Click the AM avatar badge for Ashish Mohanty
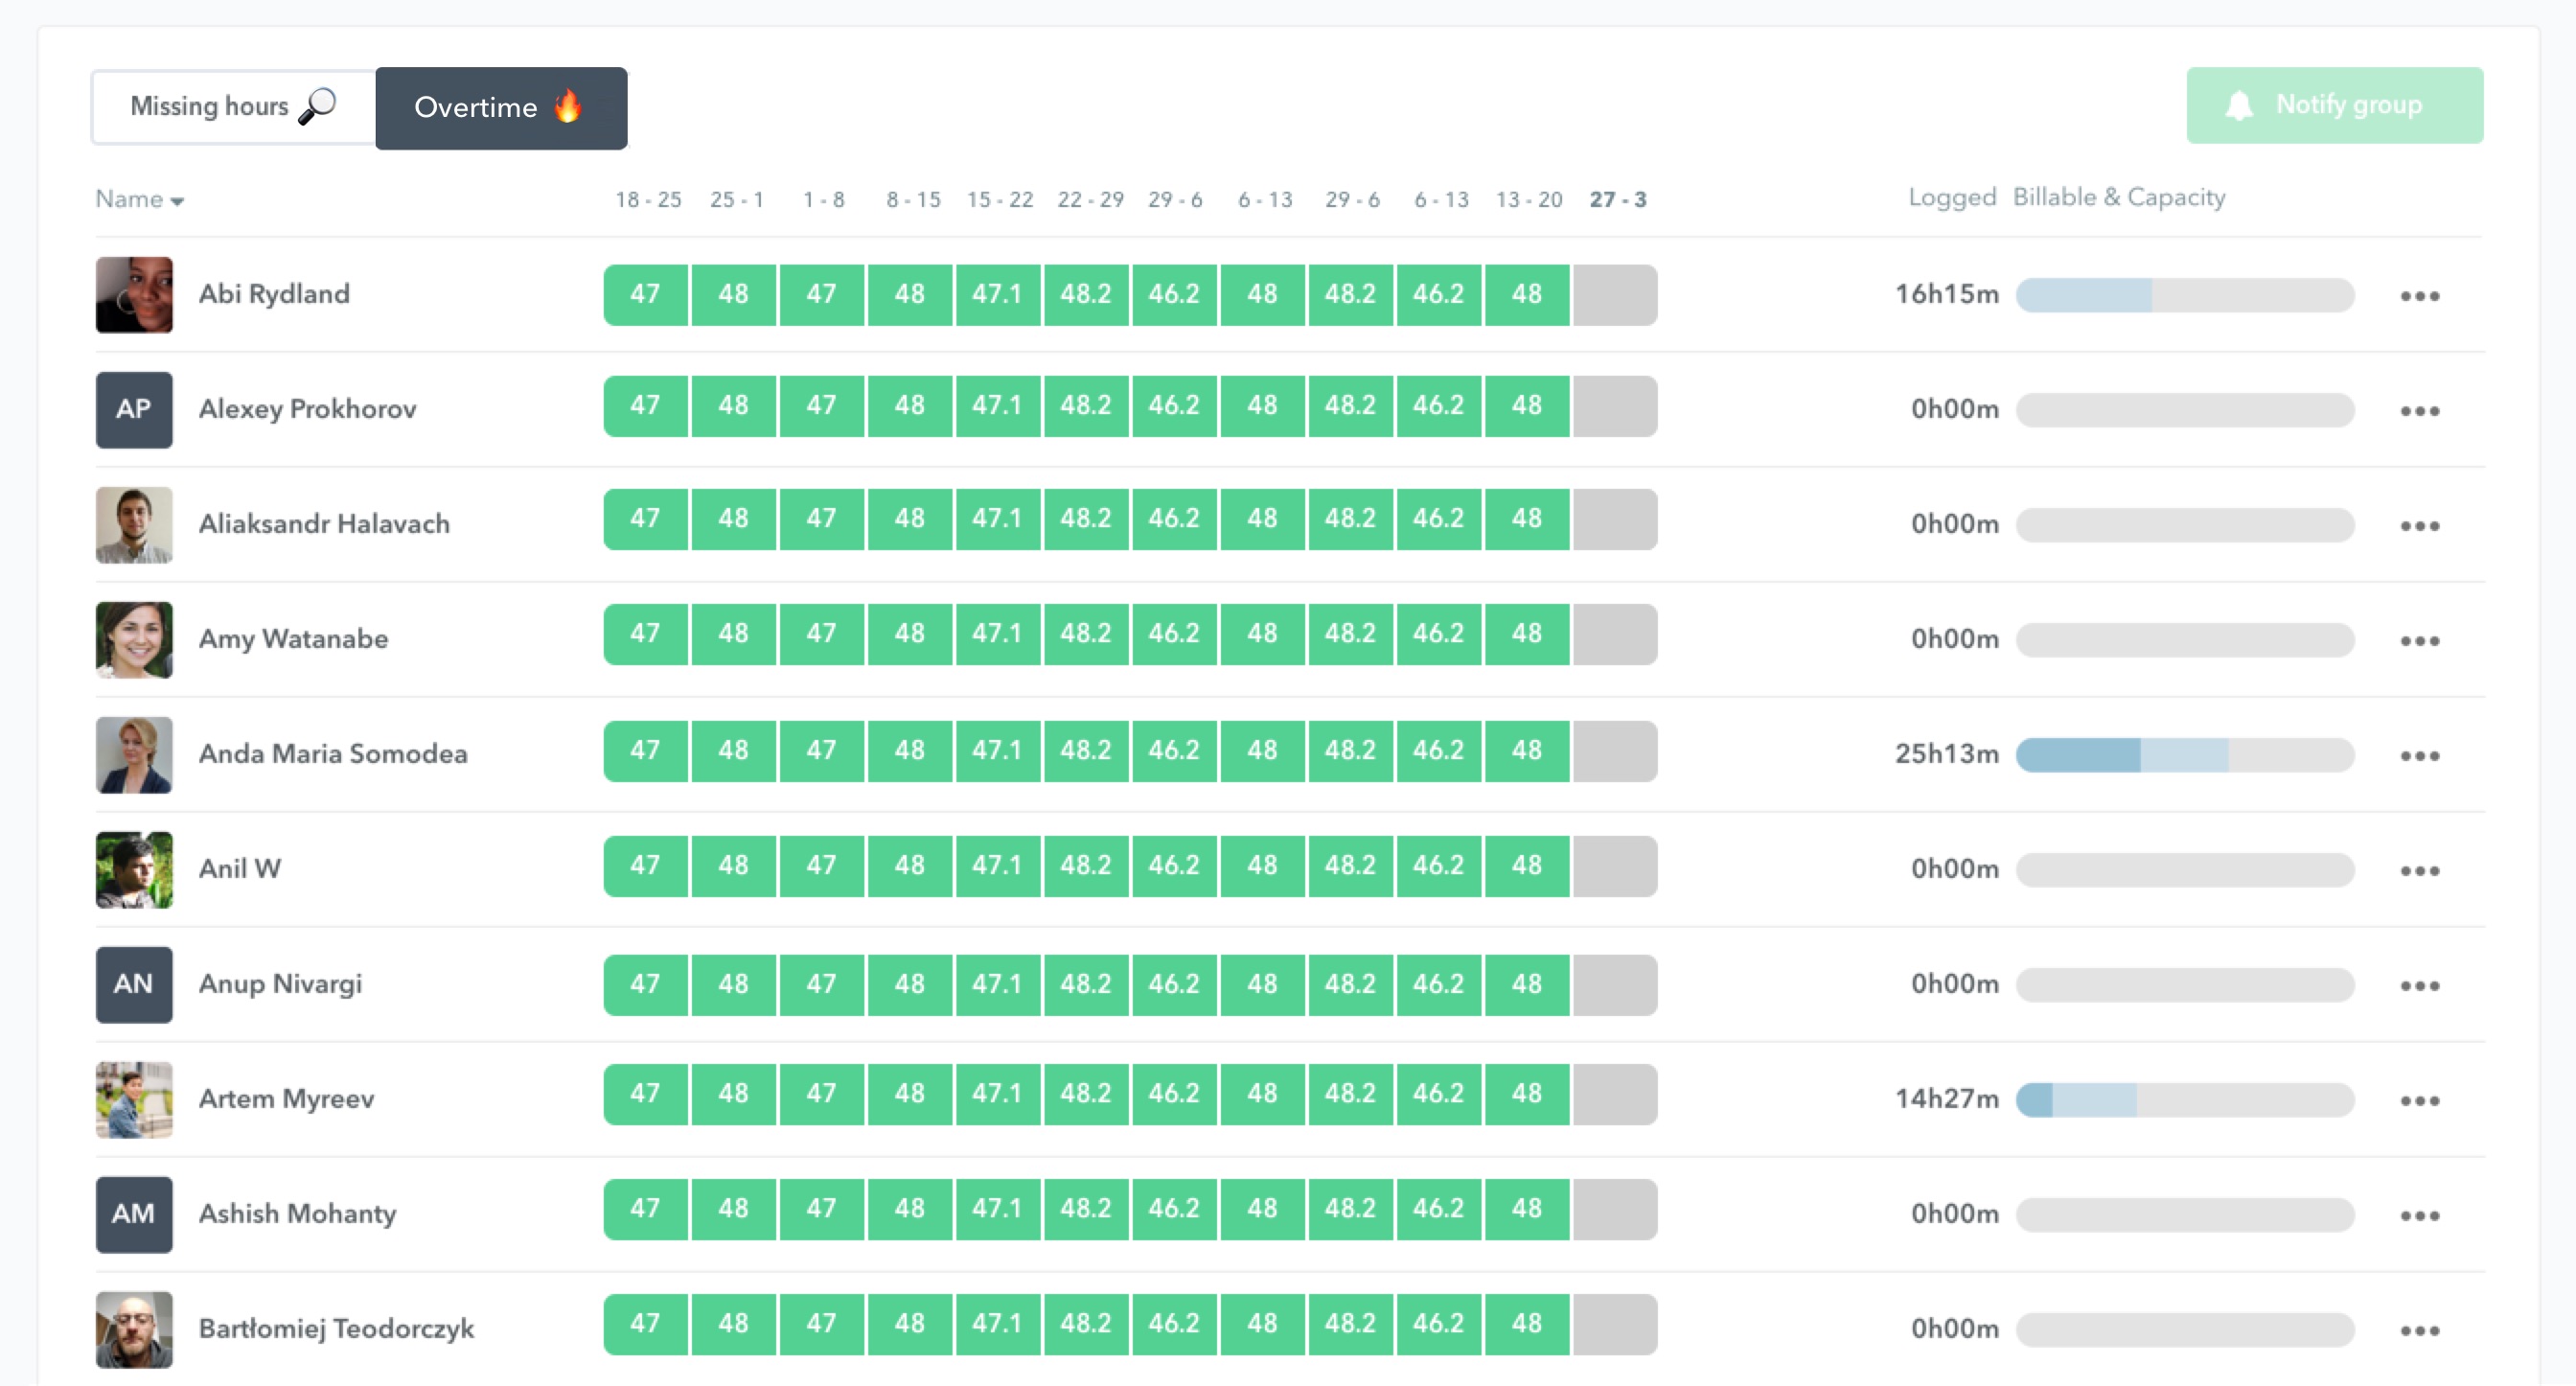The width and height of the screenshot is (2576, 1386). coord(134,1215)
